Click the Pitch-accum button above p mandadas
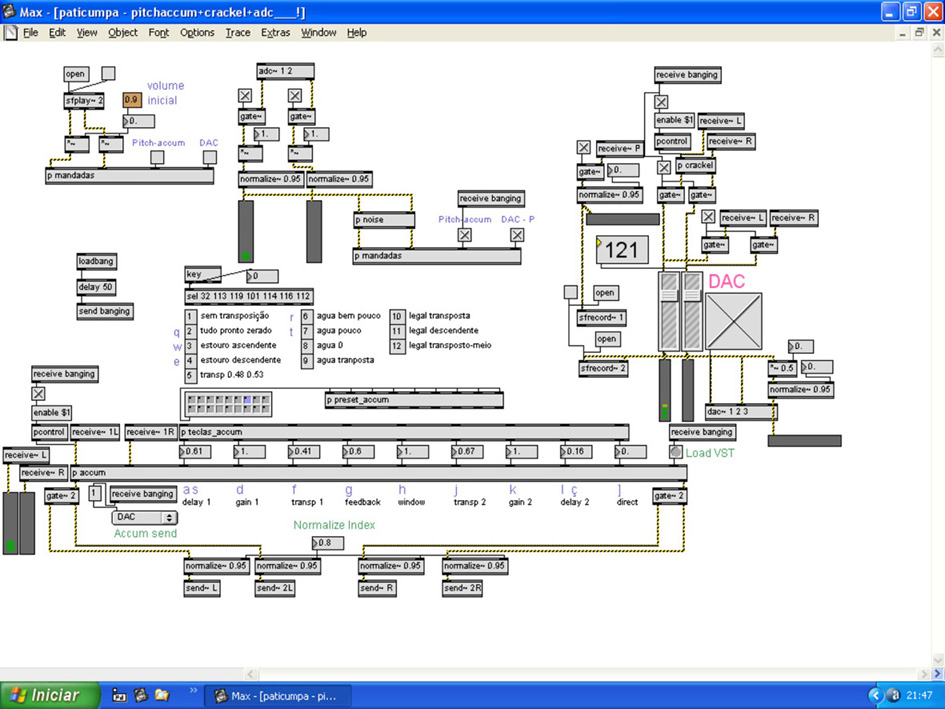Image resolution: width=945 pixels, height=709 pixels. [157, 157]
